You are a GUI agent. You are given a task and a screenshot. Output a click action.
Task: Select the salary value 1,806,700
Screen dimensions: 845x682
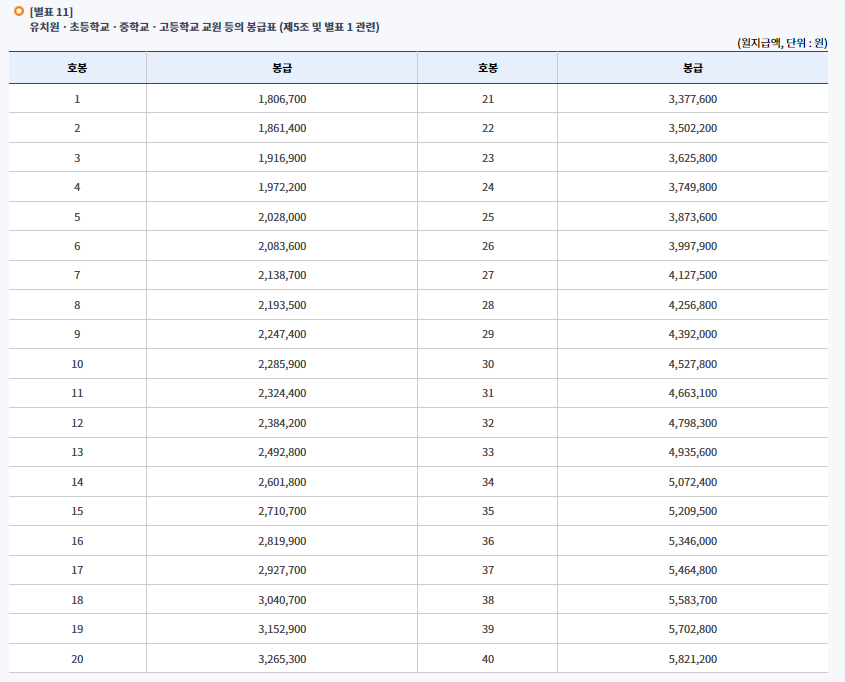pos(283,98)
